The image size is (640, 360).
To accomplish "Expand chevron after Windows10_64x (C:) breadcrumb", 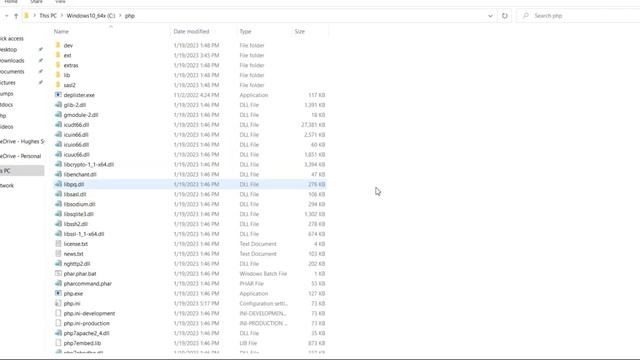I will click(x=120, y=16).
